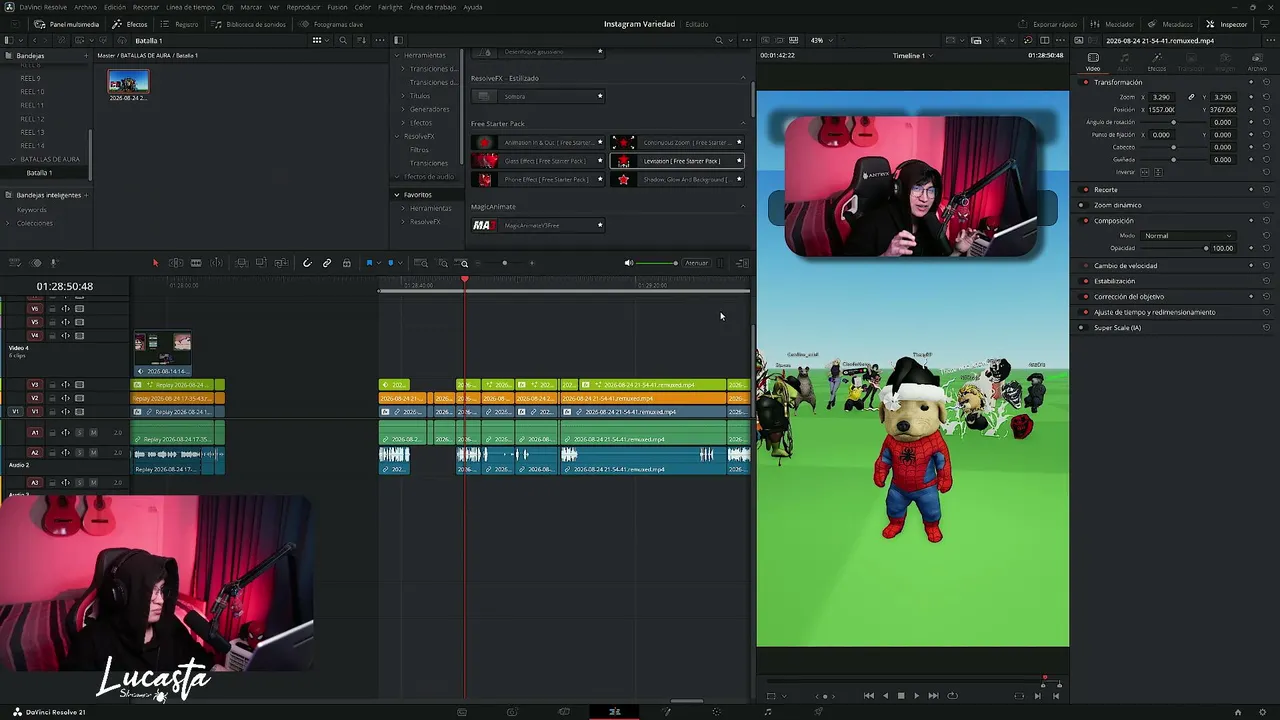
Task: Open the Edit page icon in bottom bar
Action: point(615,712)
